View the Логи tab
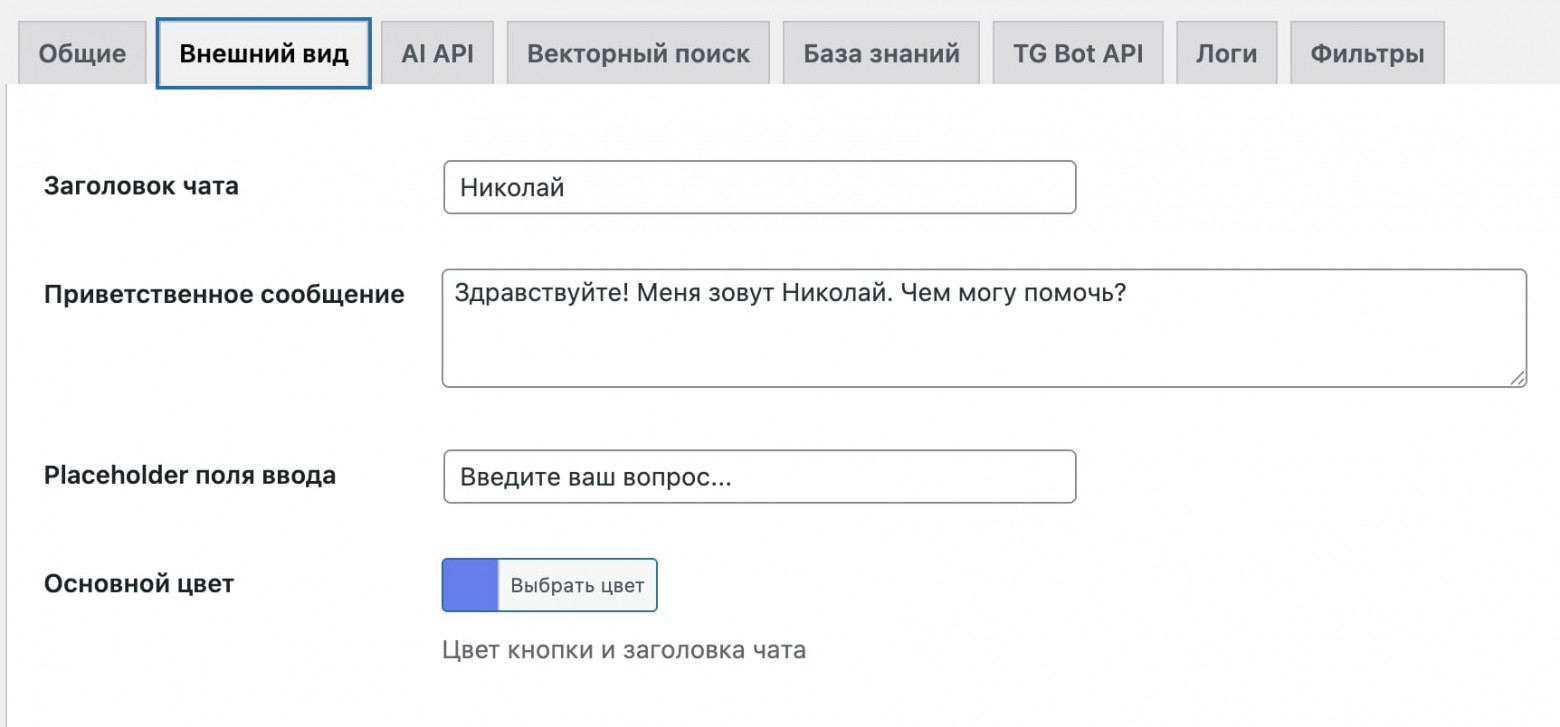Viewport: 1560px width, 727px height. tap(1225, 55)
